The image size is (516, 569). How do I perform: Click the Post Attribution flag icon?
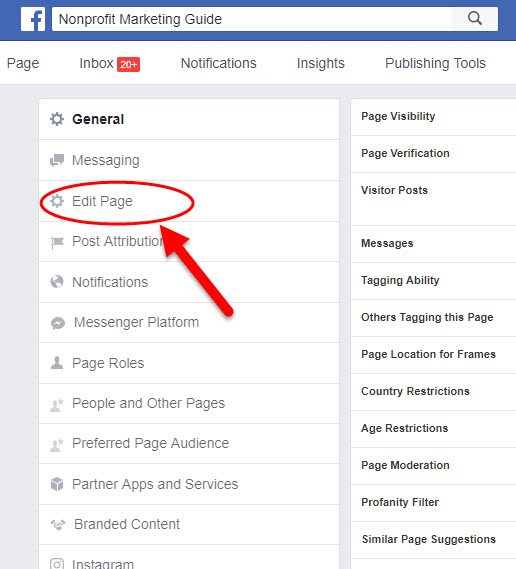tap(57, 242)
